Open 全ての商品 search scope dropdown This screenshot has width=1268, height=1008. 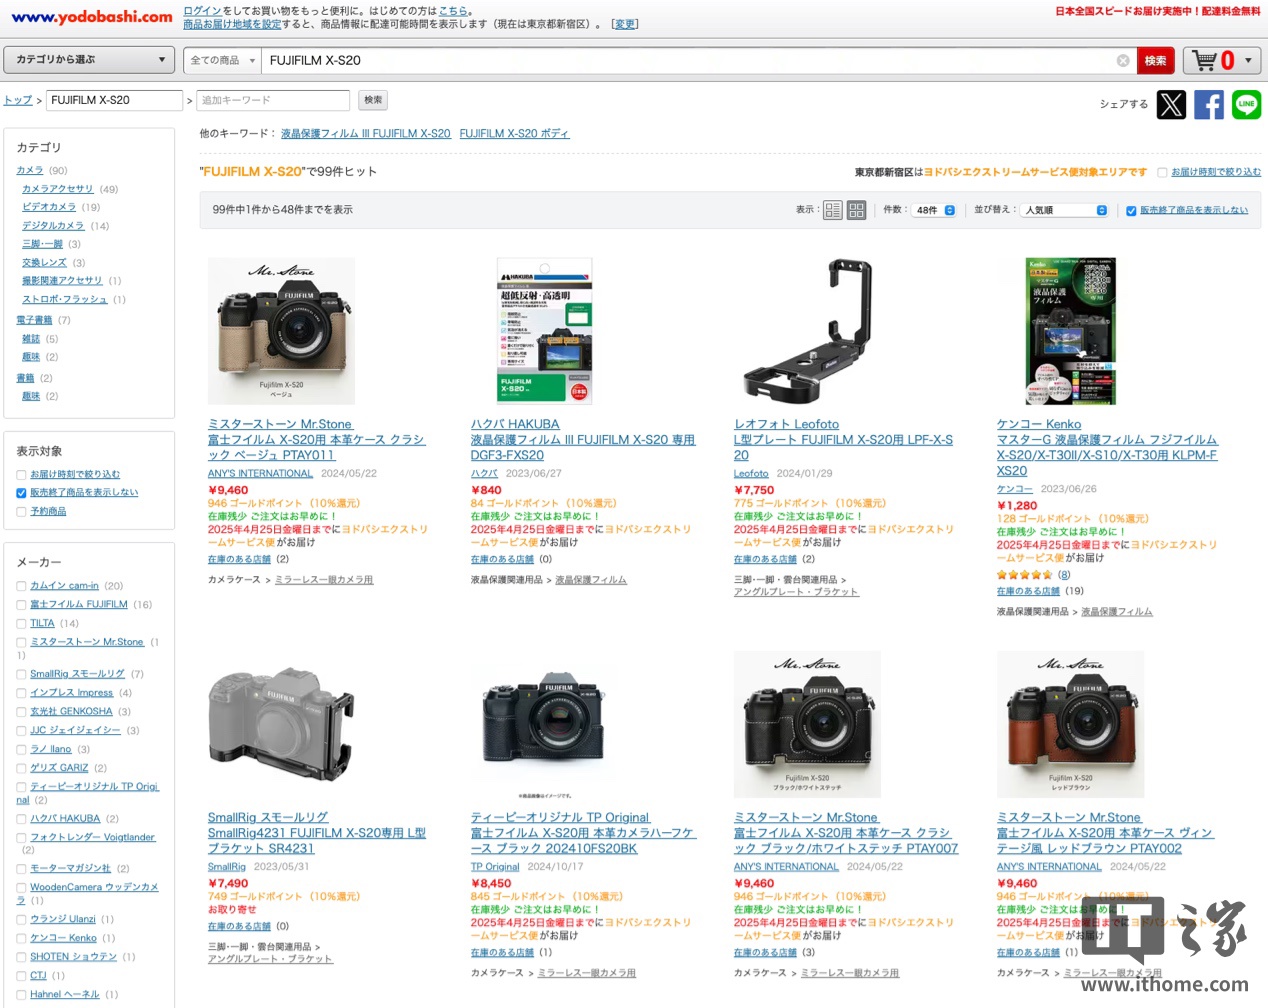tap(221, 61)
